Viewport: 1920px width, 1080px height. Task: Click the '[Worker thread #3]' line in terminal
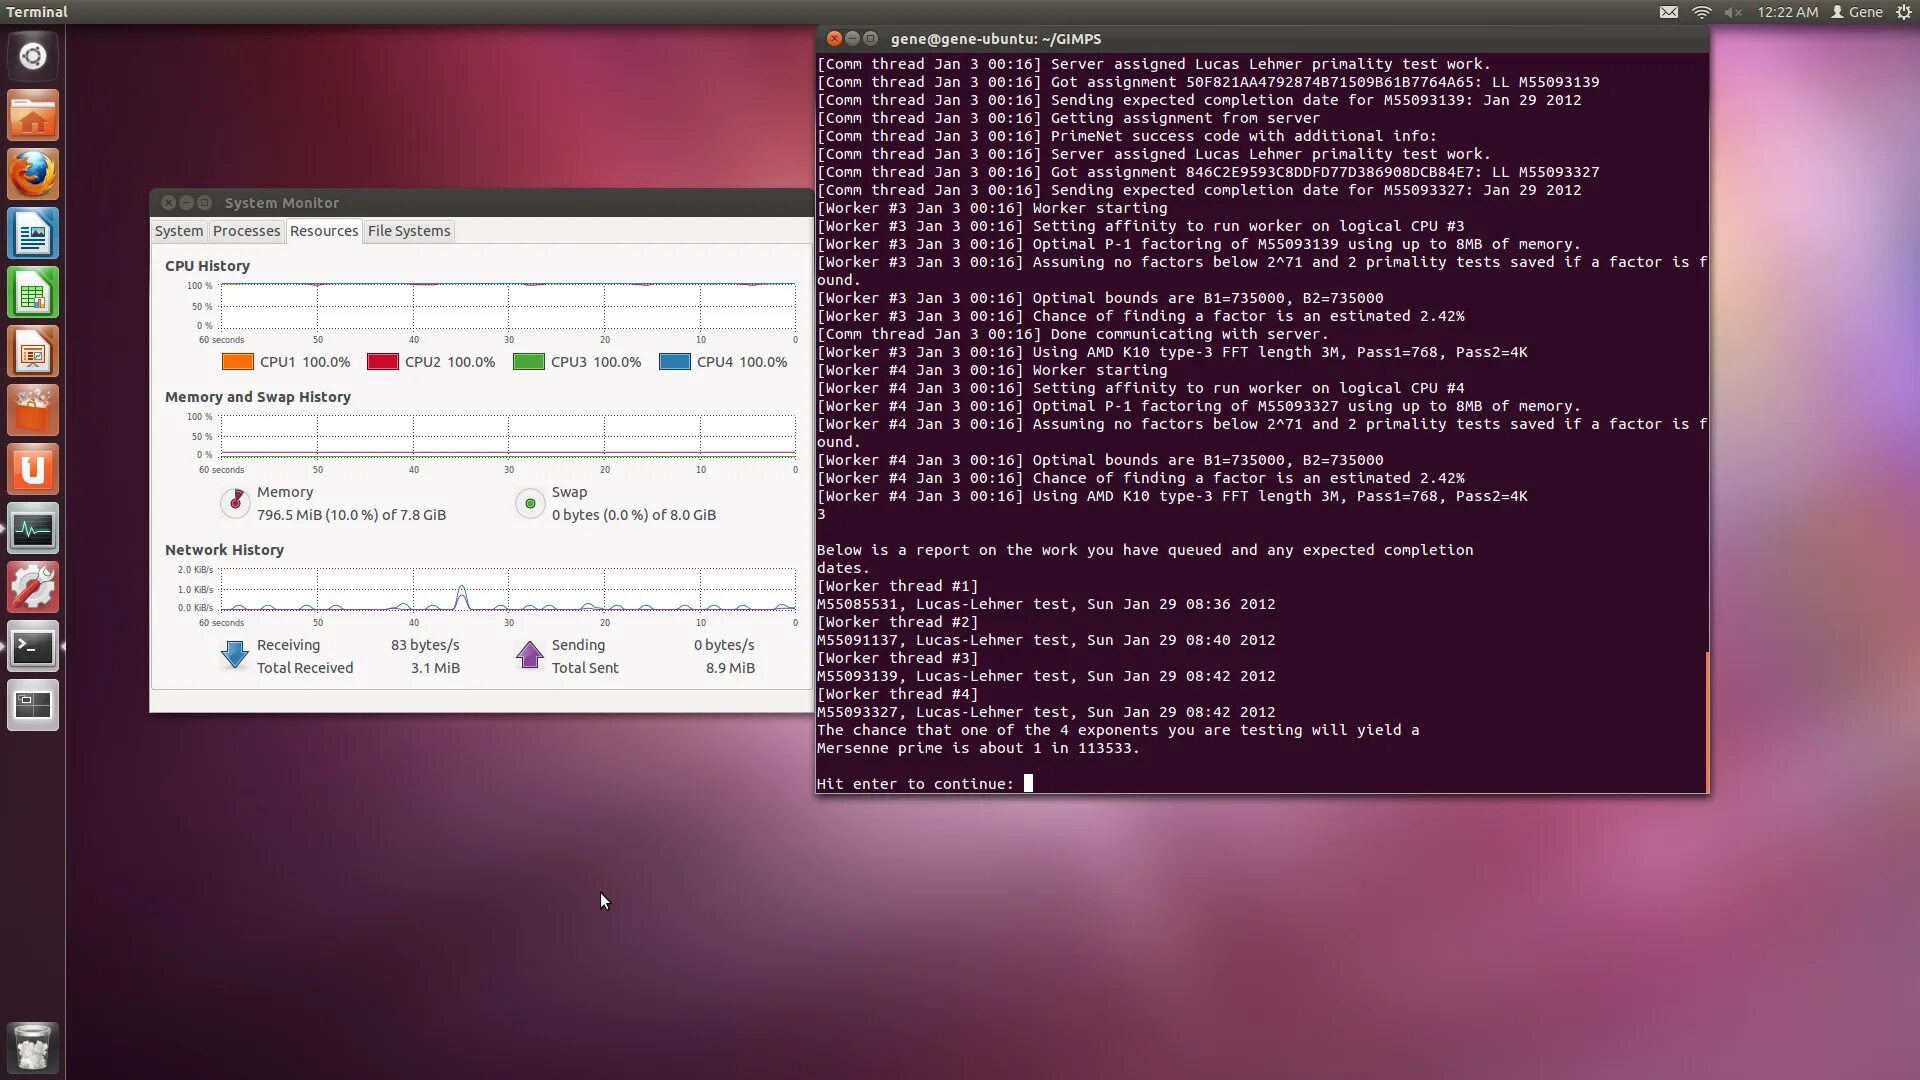(897, 658)
